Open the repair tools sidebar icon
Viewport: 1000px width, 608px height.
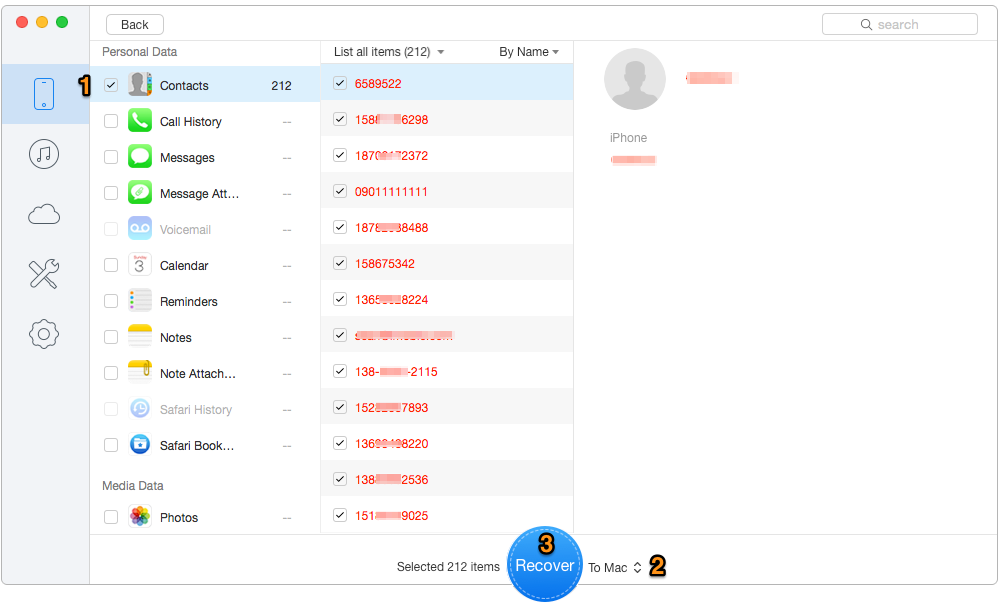pyautogui.click(x=44, y=274)
